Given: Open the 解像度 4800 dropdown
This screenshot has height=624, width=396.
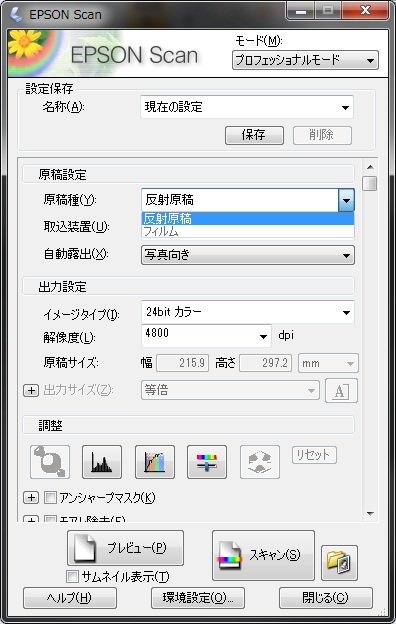Looking at the screenshot, I should 206,335.
